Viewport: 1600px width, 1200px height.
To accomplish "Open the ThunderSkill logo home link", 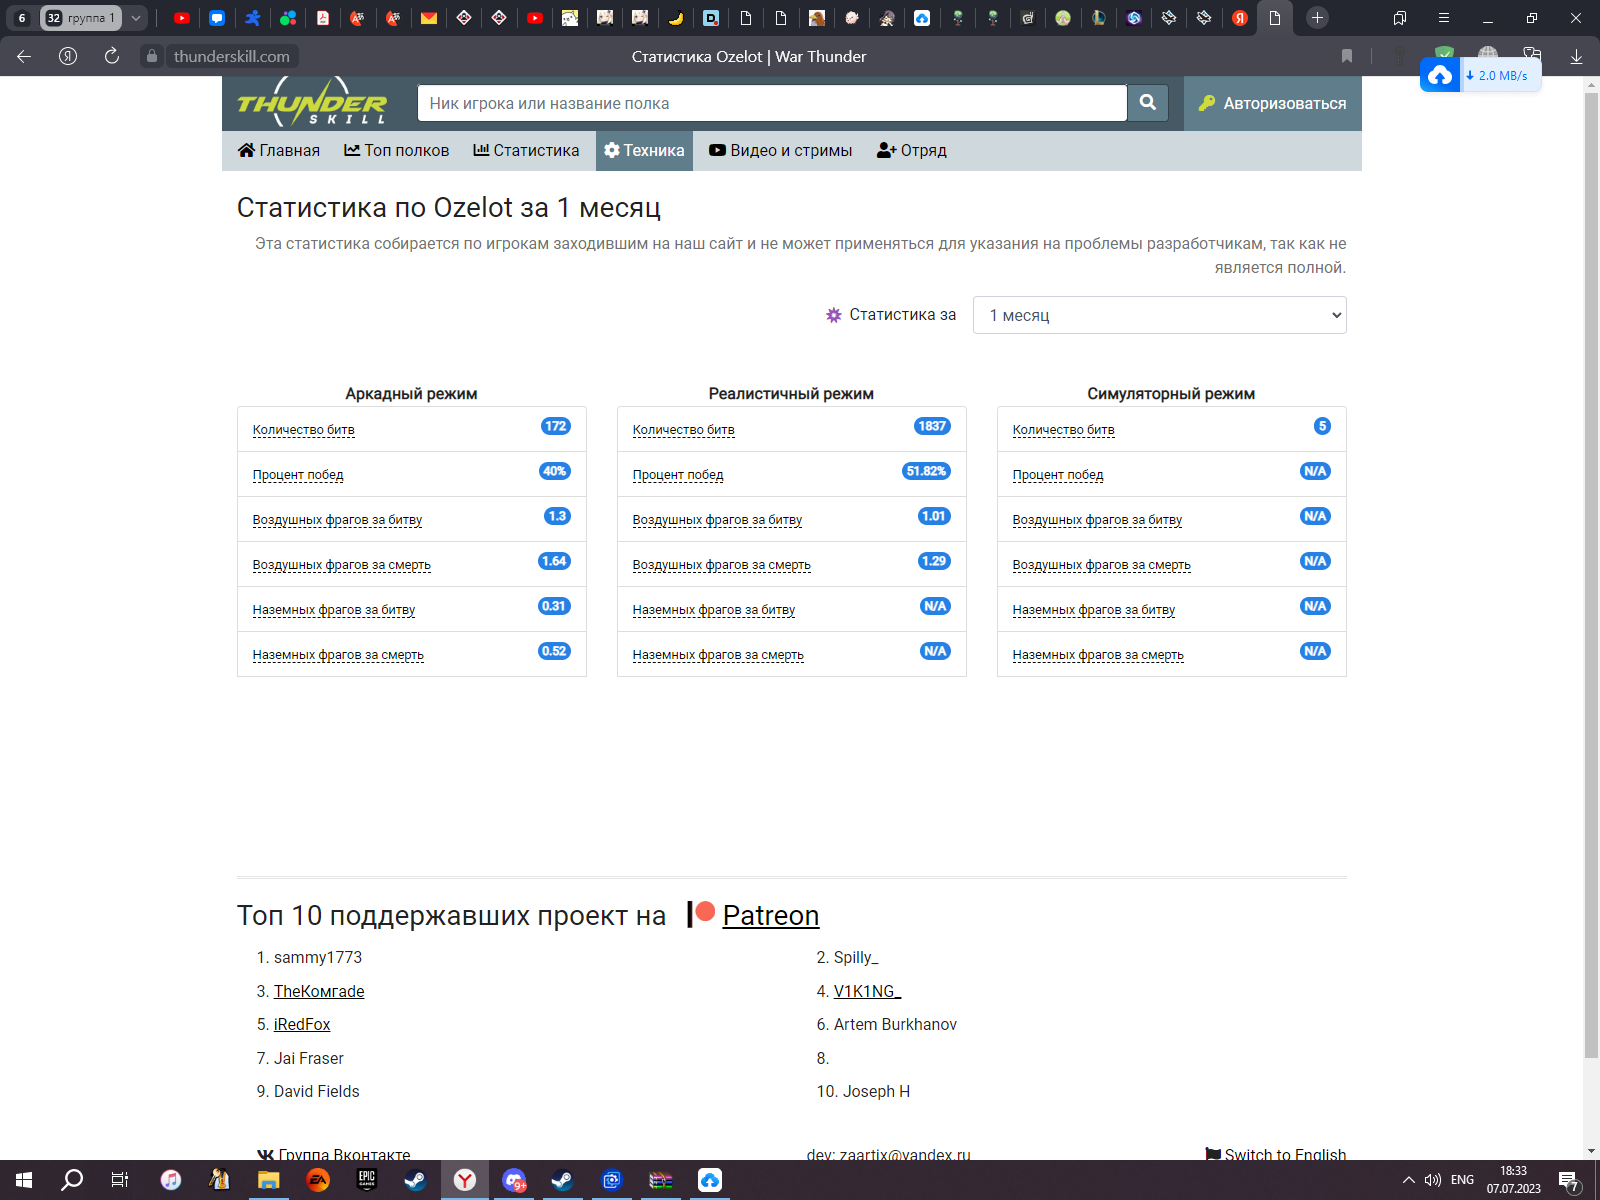I will click(x=312, y=103).
